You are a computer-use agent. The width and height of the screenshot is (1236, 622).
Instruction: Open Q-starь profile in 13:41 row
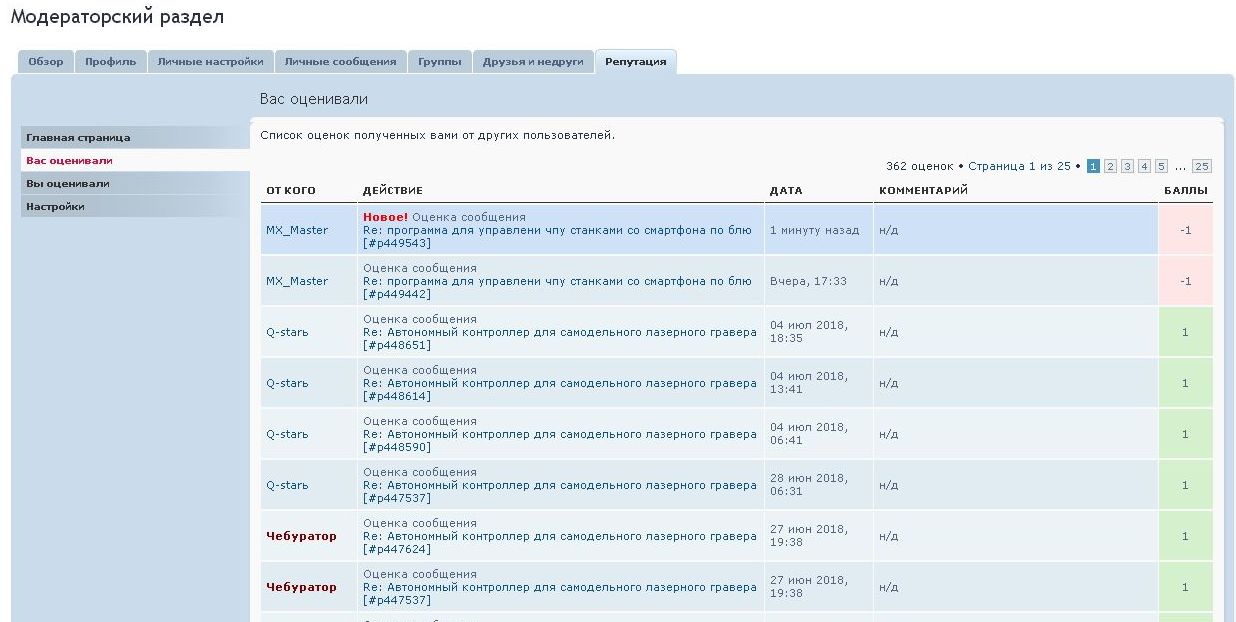coord(287,383)
